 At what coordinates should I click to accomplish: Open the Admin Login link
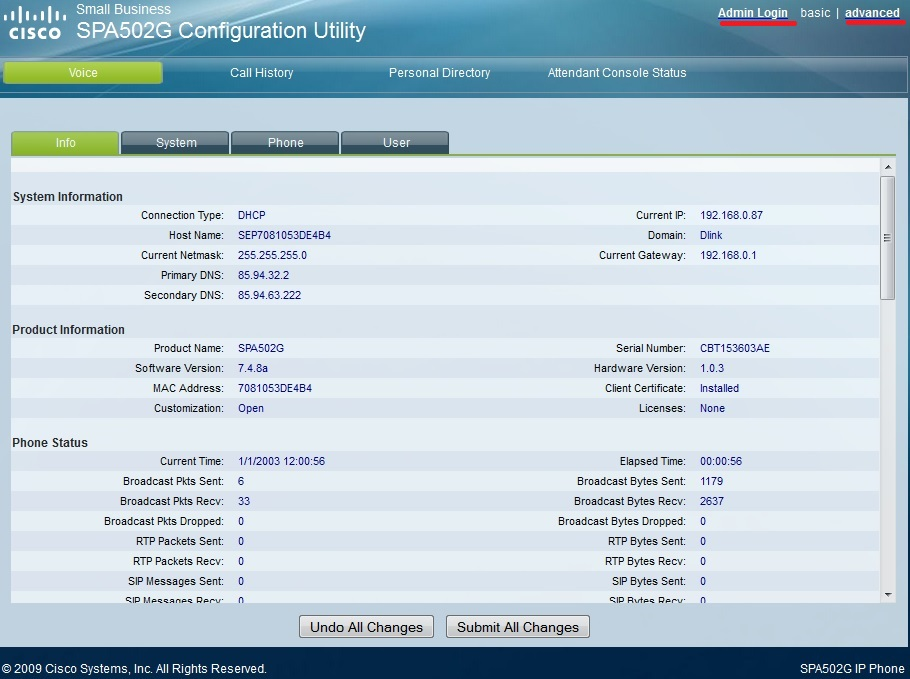(x=752, y=13)
